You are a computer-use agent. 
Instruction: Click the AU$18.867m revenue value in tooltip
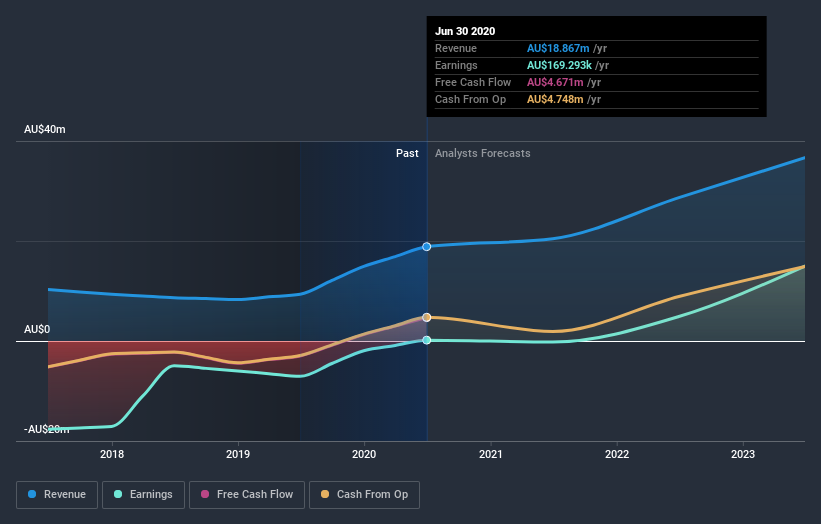pos(558,48)
